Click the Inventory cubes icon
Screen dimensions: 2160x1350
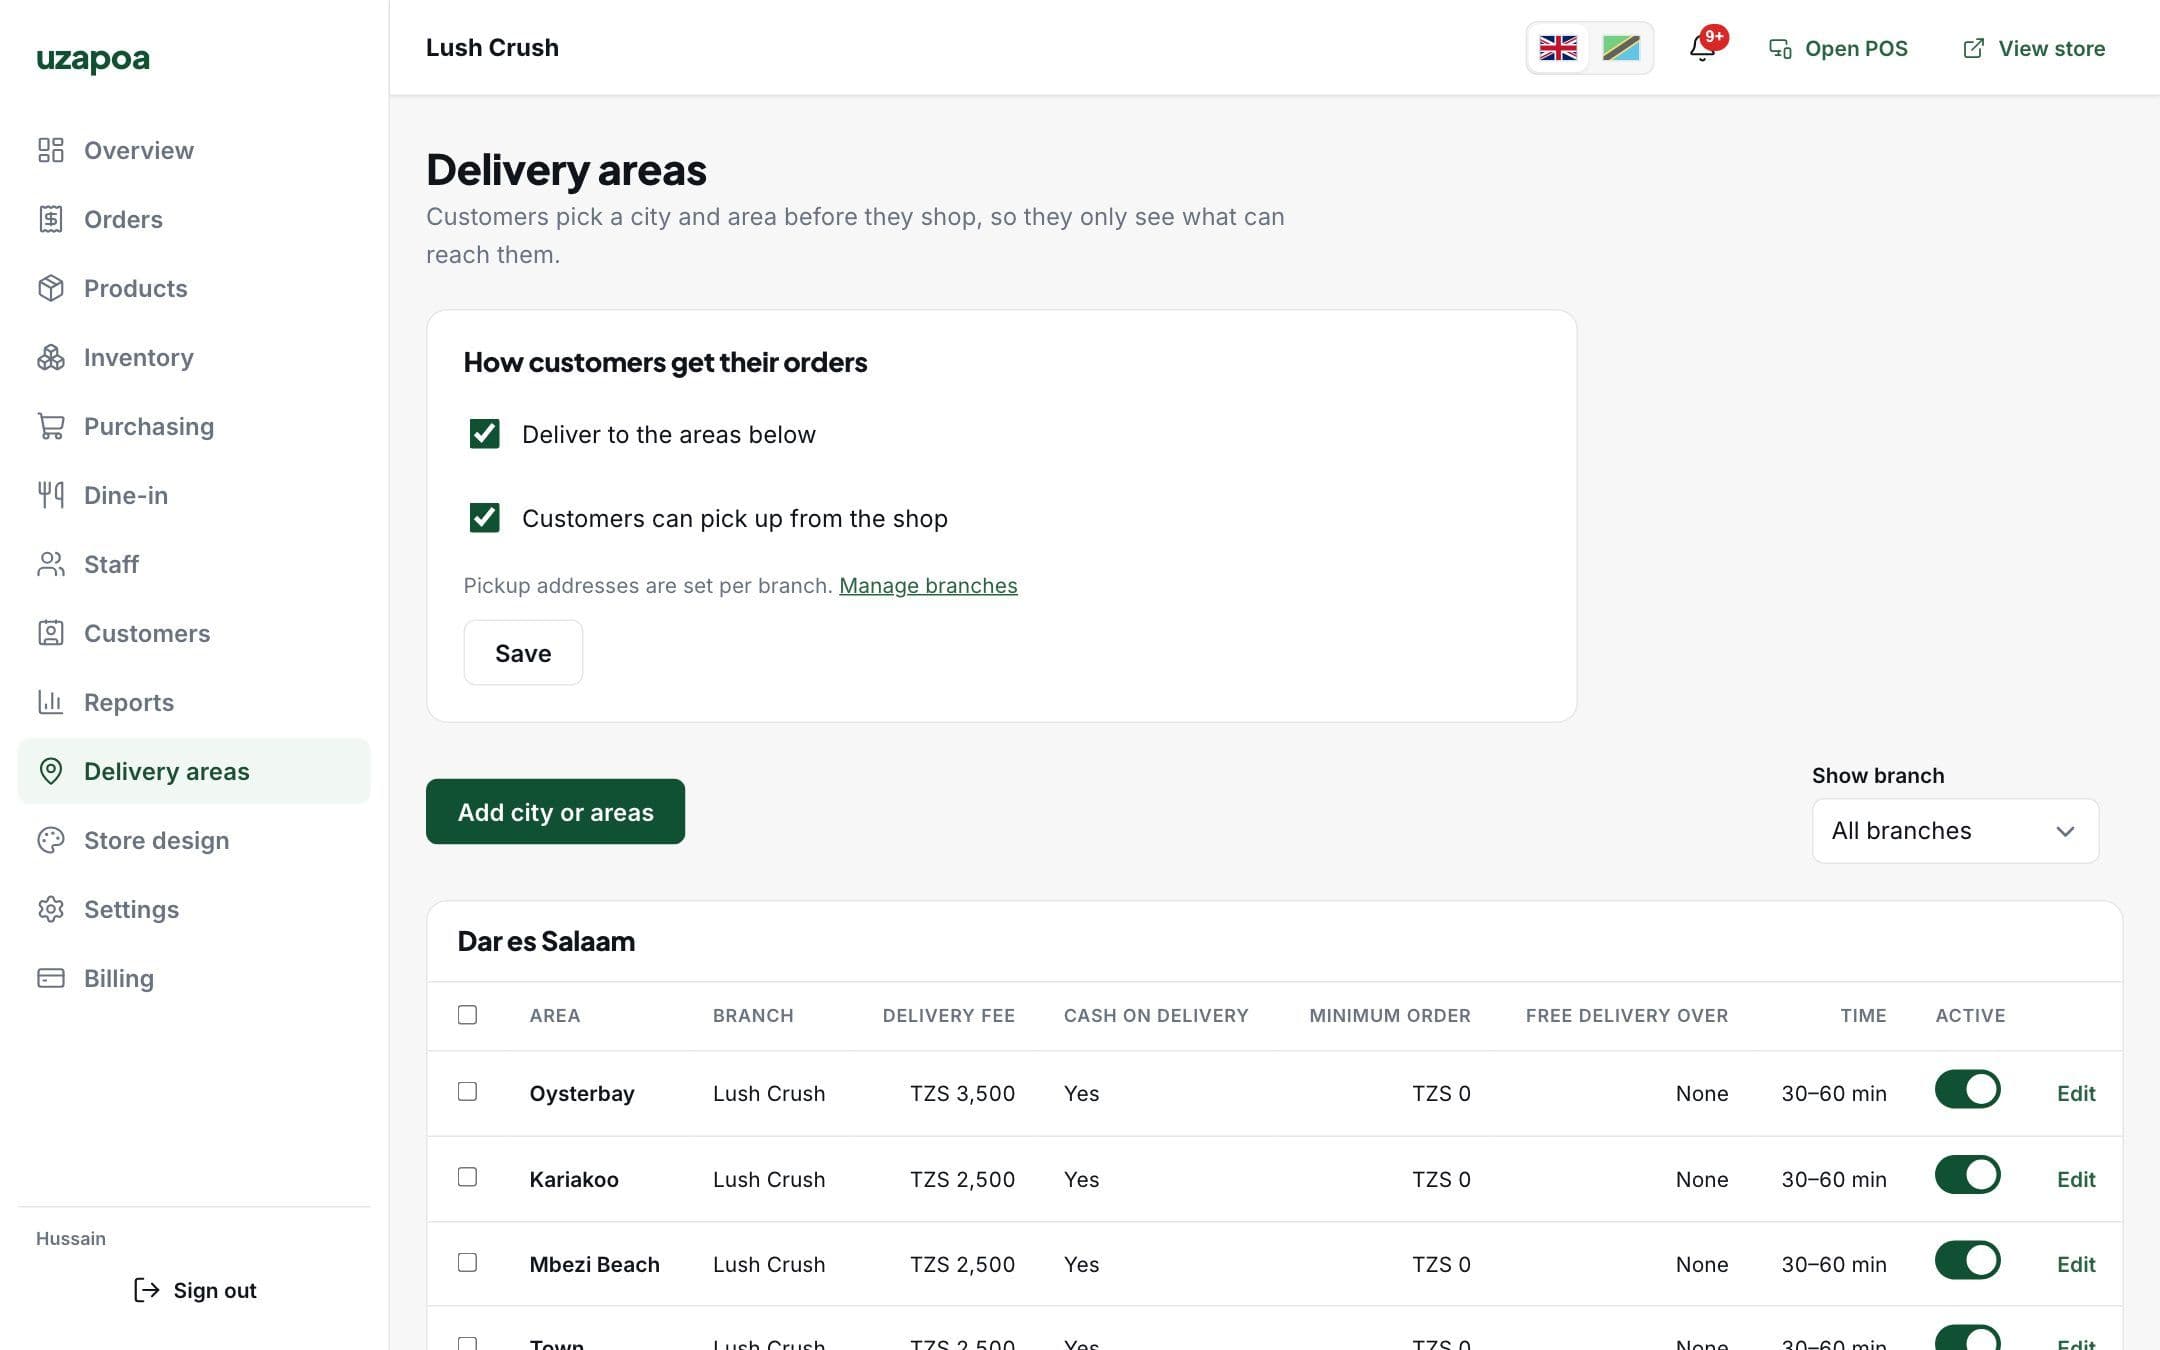pos(51,357)
